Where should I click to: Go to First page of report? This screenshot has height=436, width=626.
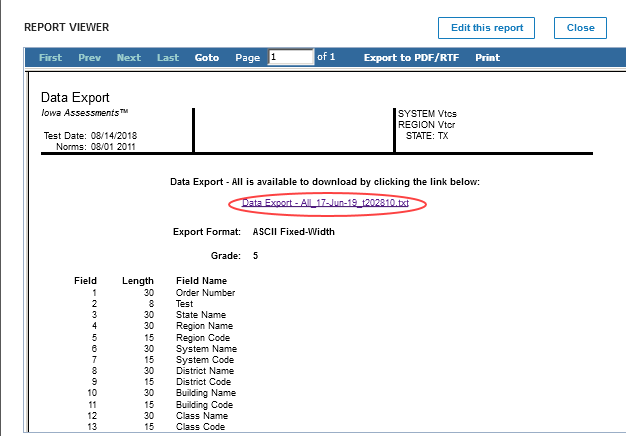tap(50, 58)
